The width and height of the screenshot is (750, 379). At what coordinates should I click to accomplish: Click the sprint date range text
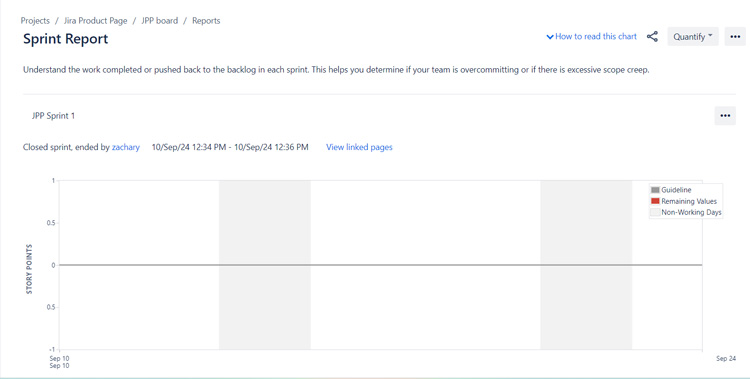tap(230, 147)
